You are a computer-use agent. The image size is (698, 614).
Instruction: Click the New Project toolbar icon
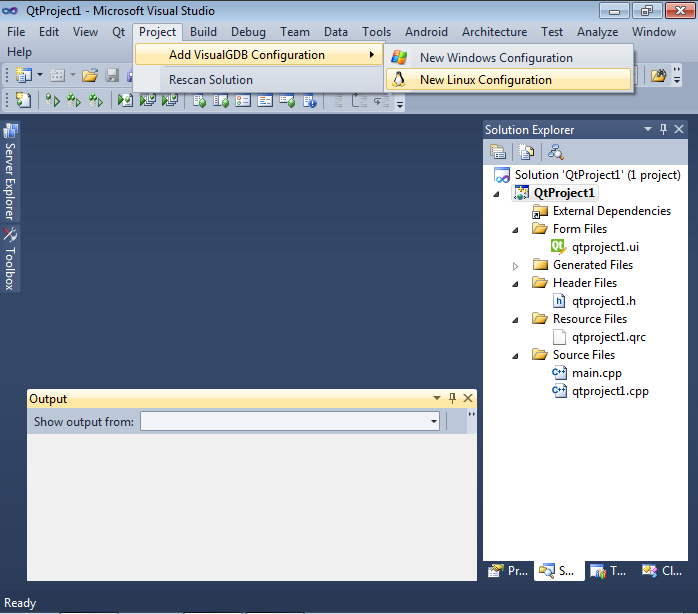[23, 75]
